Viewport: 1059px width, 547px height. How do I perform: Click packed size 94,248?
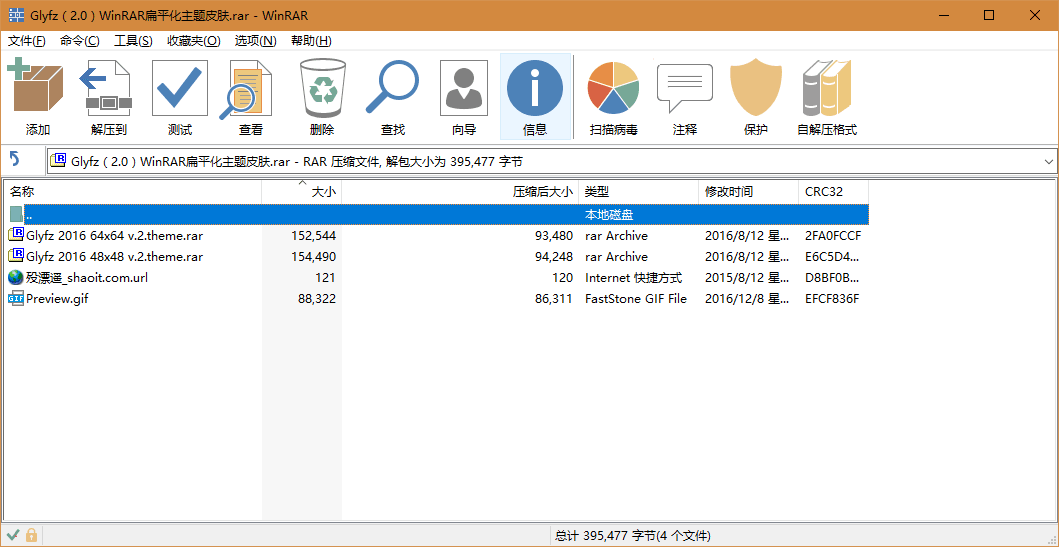[x=554, y=257]
